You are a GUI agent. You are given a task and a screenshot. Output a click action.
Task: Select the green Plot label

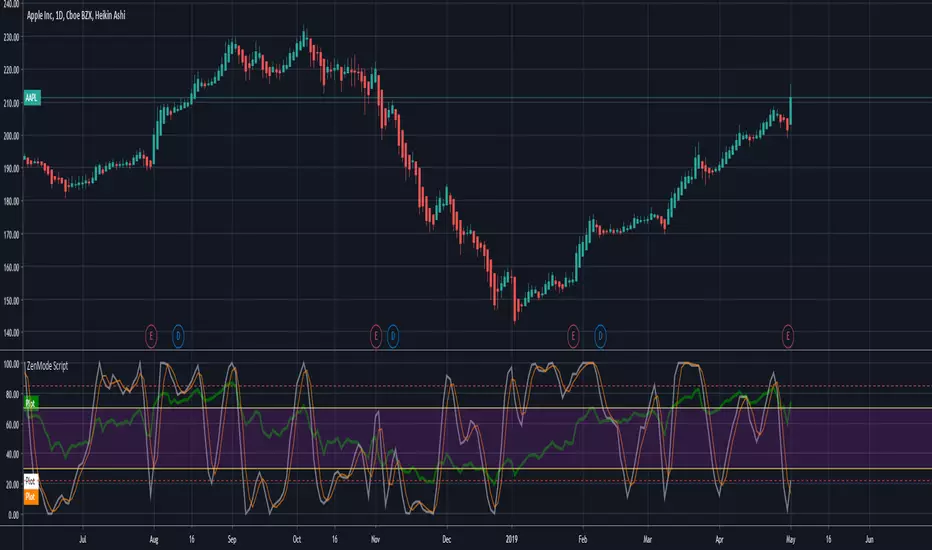31,403
